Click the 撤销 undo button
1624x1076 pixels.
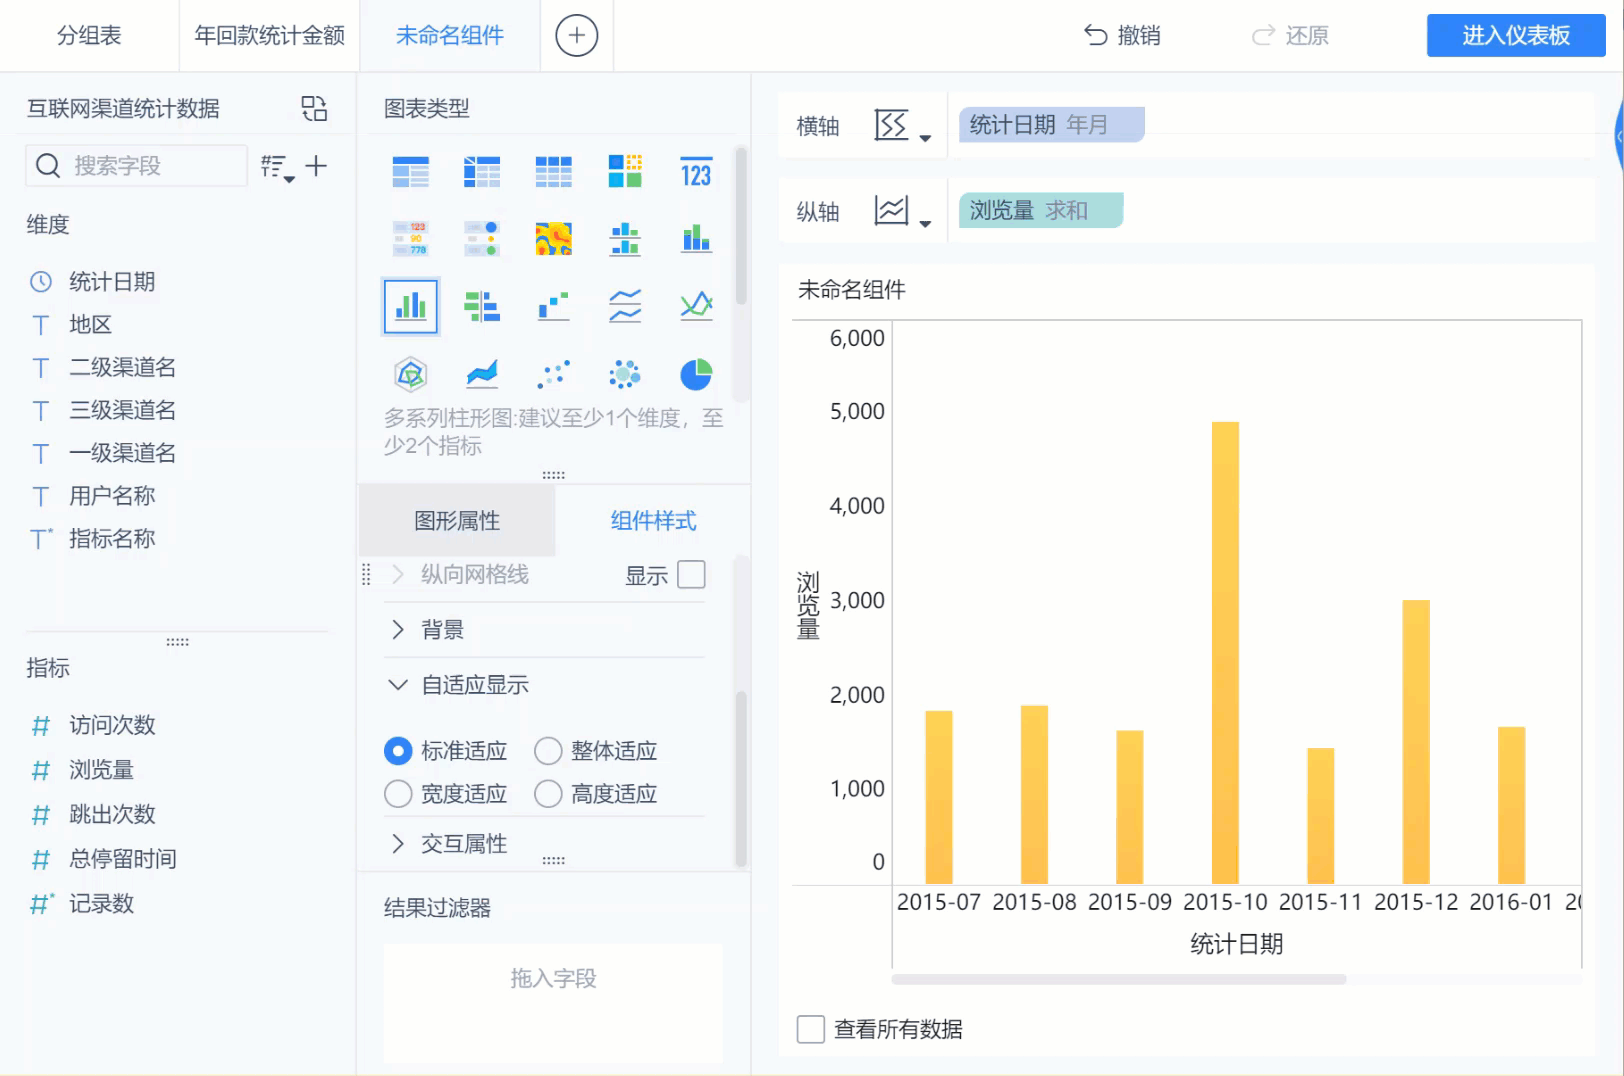[x=1122, y=36]
